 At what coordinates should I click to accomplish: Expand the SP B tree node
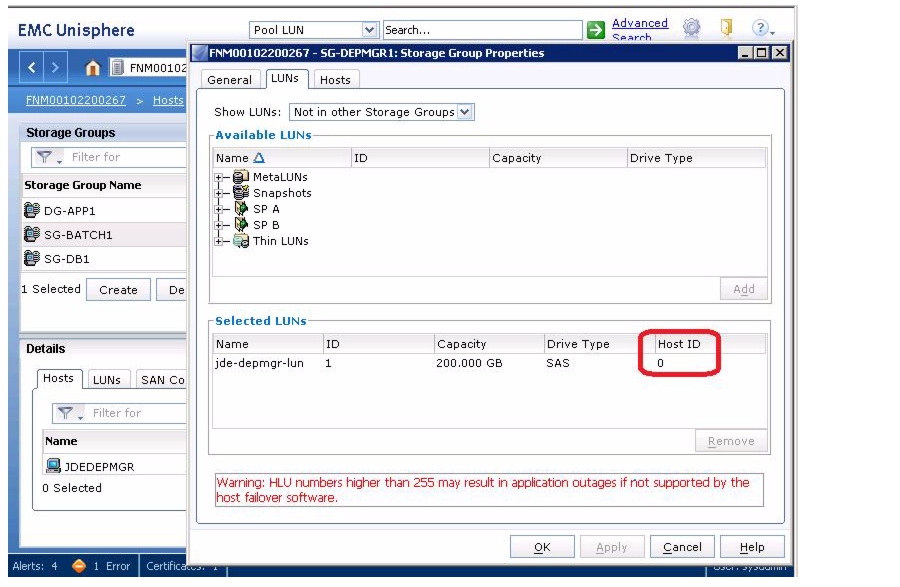(219, 226)
